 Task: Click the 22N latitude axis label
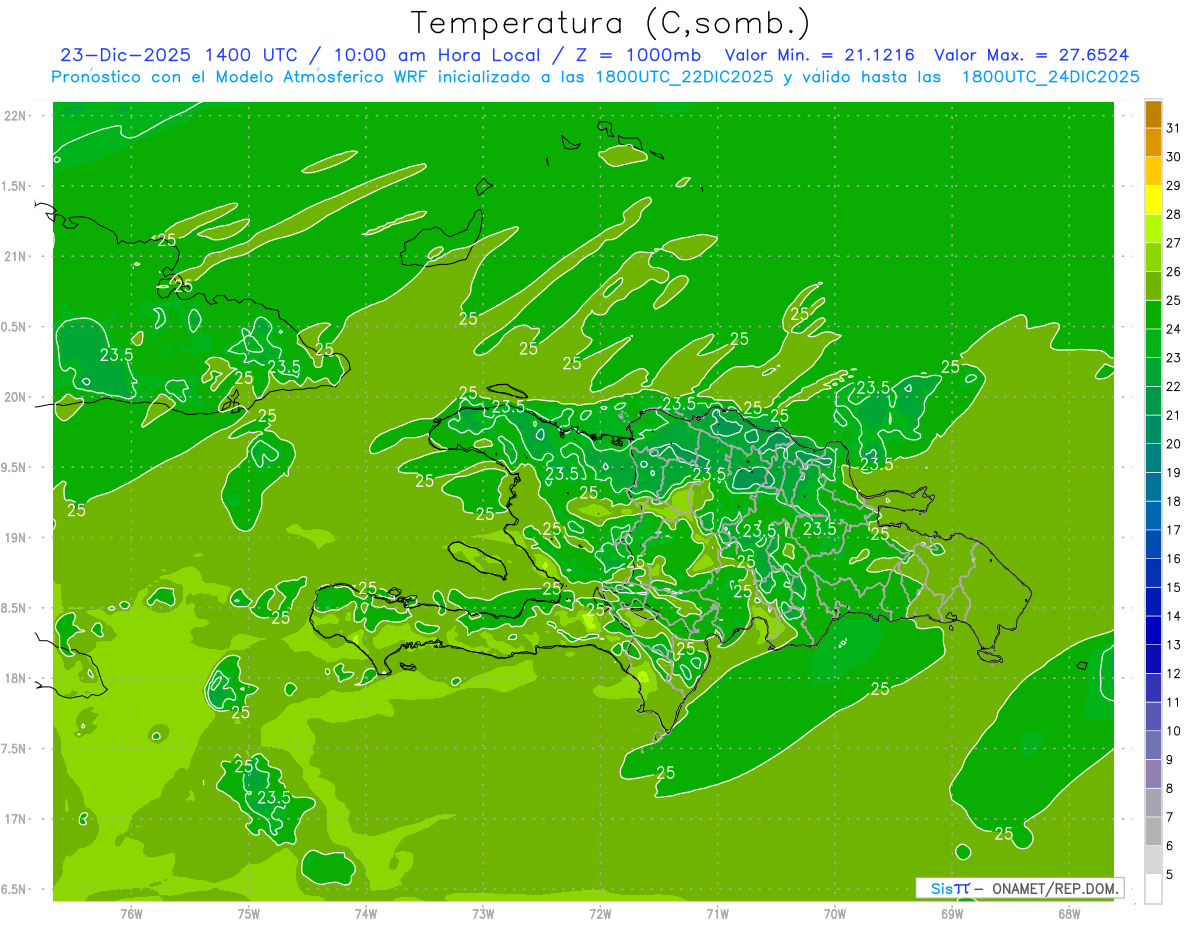click(x=15, y=116)
